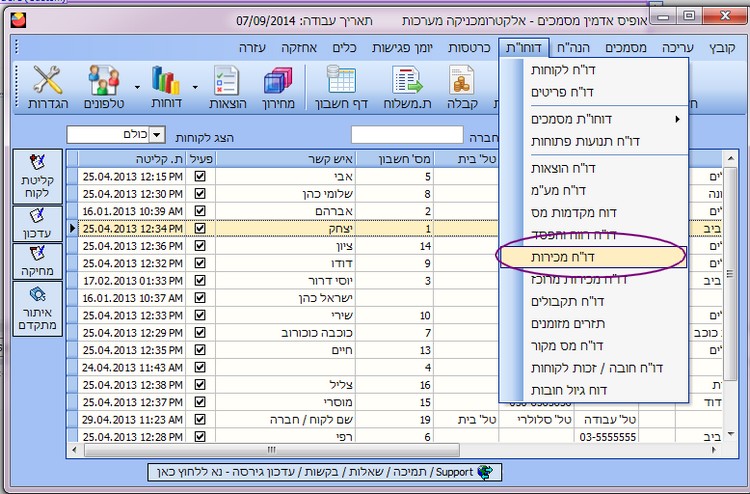The width and height of the screenshot is (750, 494).
Task: Select דוח מקדמות מס menu entry
Action: pyautogui.click(x=593, y=213)
